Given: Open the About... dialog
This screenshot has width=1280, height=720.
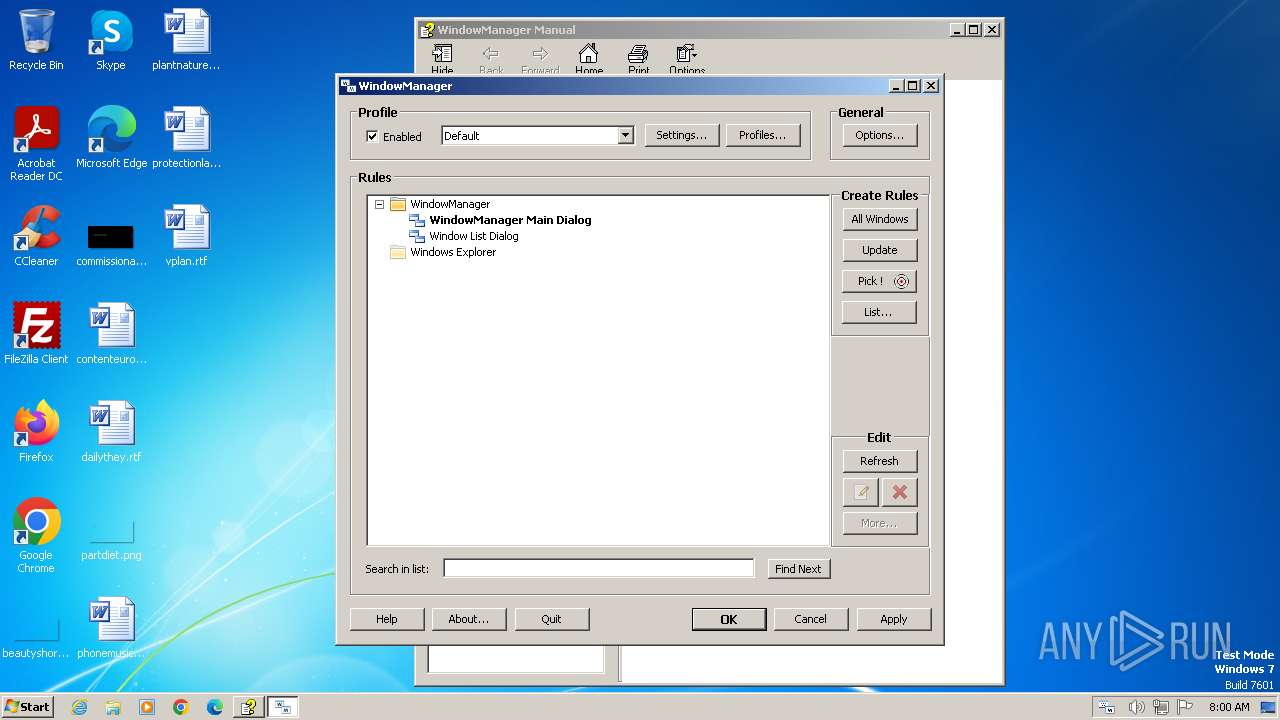Looking at the screenshot, I should click(469, 619).
